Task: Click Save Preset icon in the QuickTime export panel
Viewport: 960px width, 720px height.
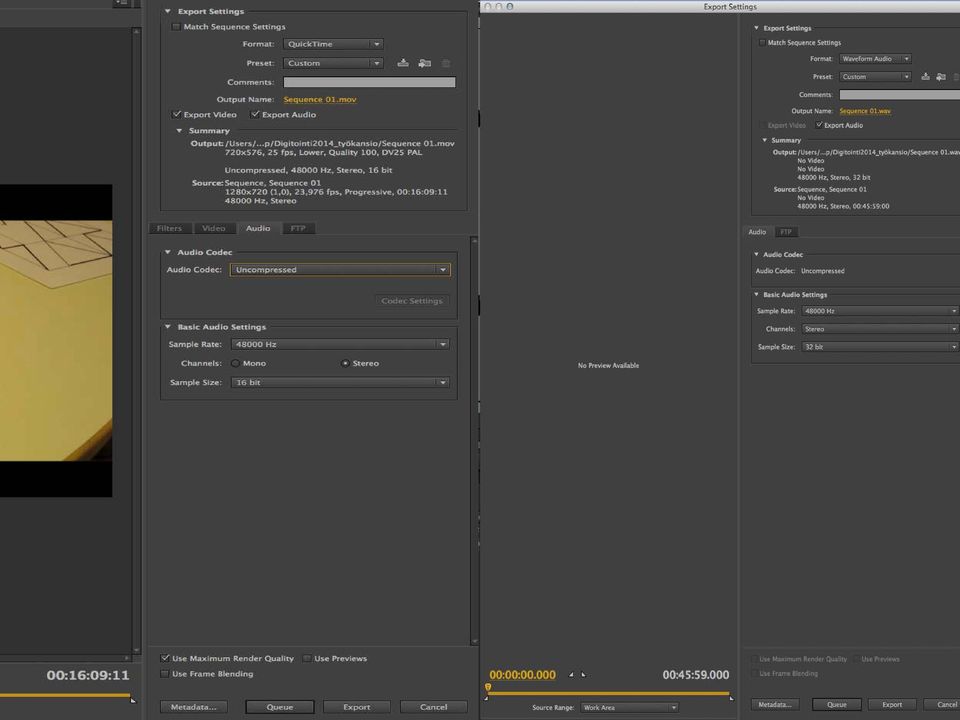Action: point(403,62)
